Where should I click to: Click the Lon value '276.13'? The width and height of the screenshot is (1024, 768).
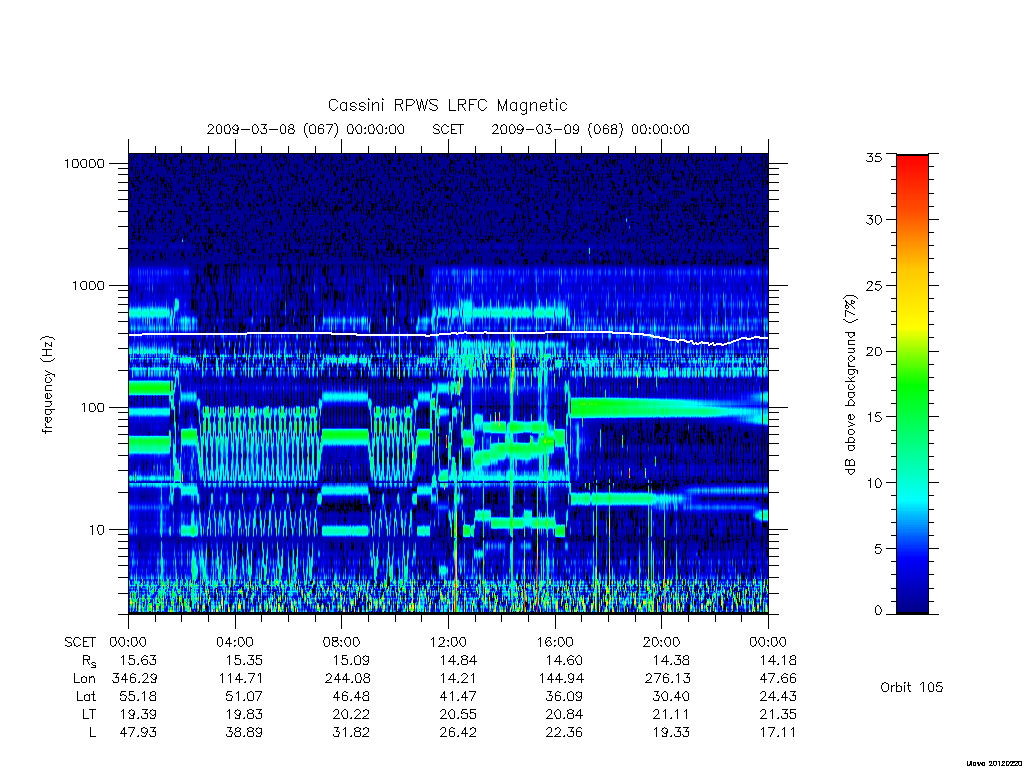(667, 679)
